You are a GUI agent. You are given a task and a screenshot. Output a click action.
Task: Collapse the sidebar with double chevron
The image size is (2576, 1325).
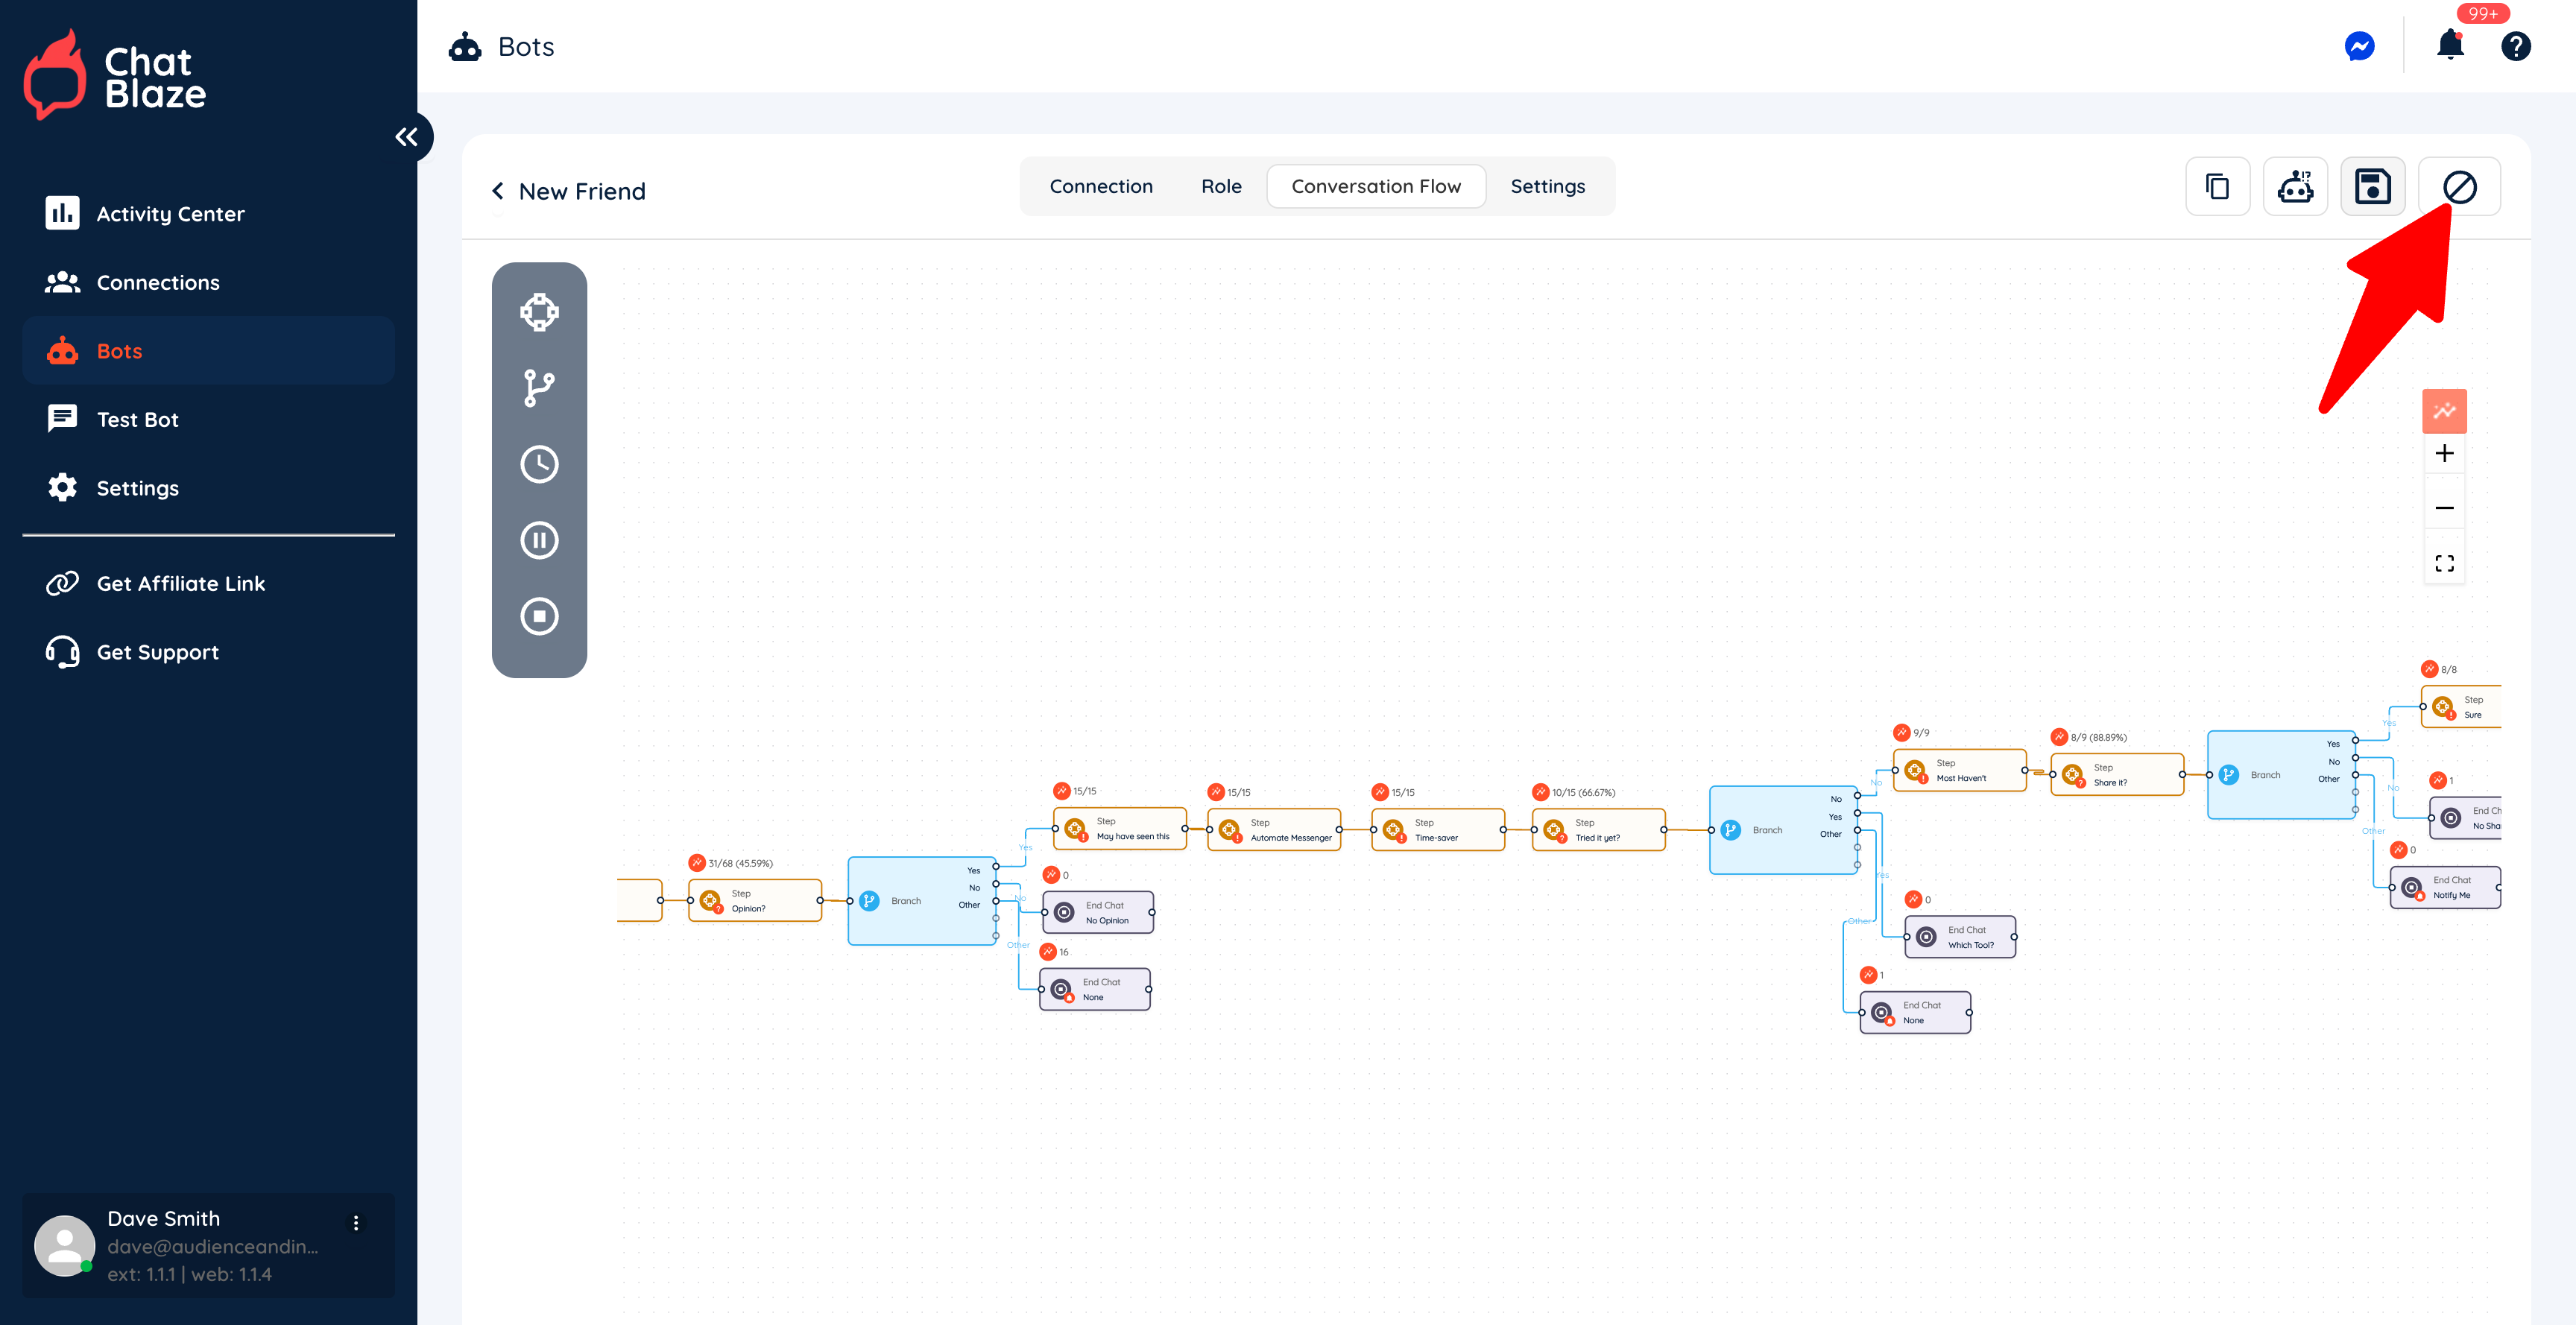pos(406,137)
